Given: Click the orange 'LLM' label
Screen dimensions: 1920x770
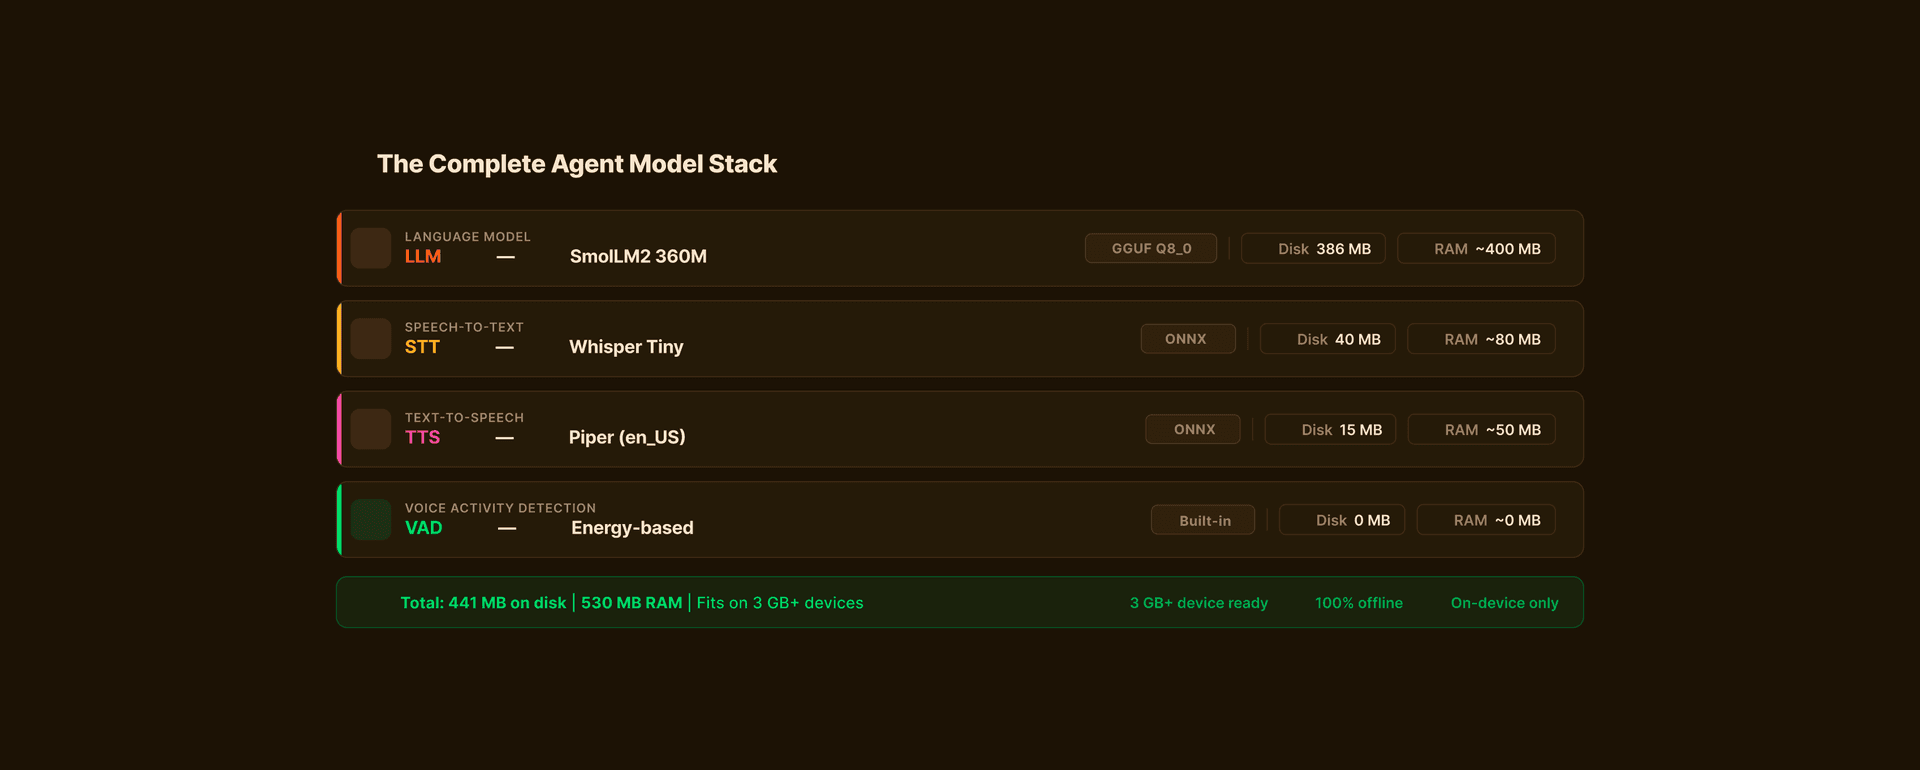Looking at the screenshot, I should click(x=423, y=257).
